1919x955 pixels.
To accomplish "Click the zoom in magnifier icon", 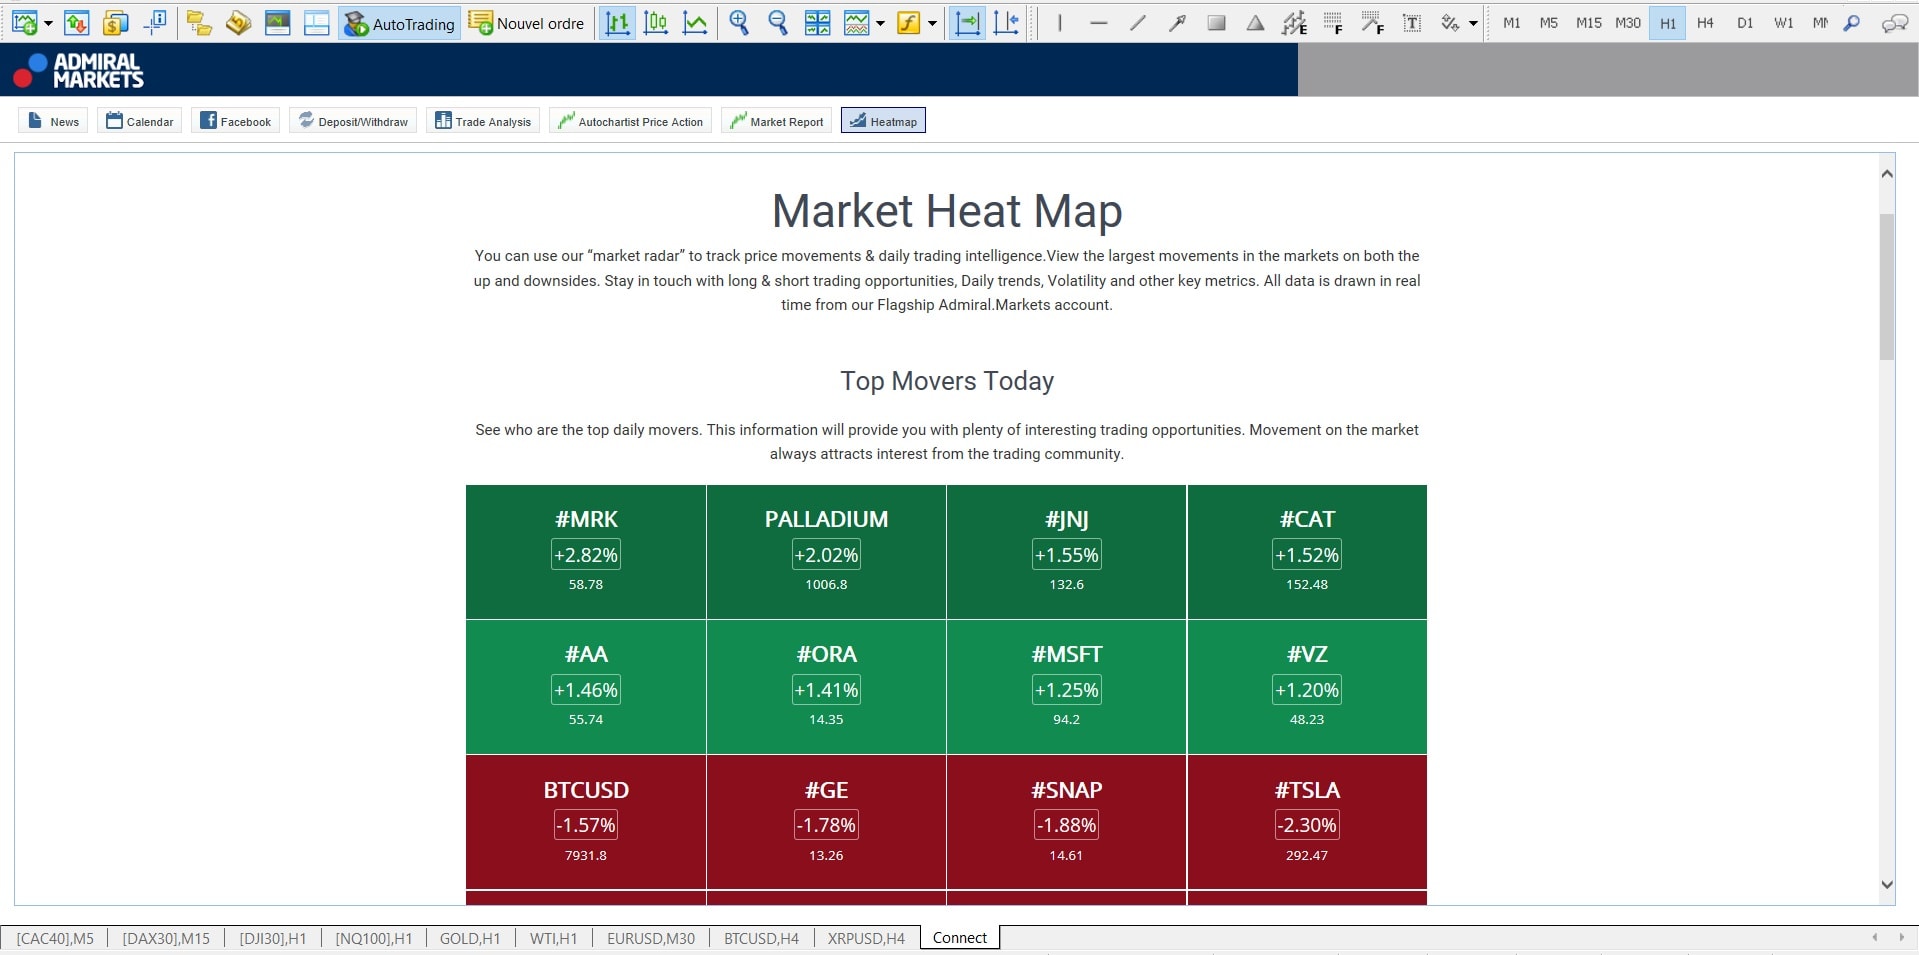I will click(x=739, y=23).
